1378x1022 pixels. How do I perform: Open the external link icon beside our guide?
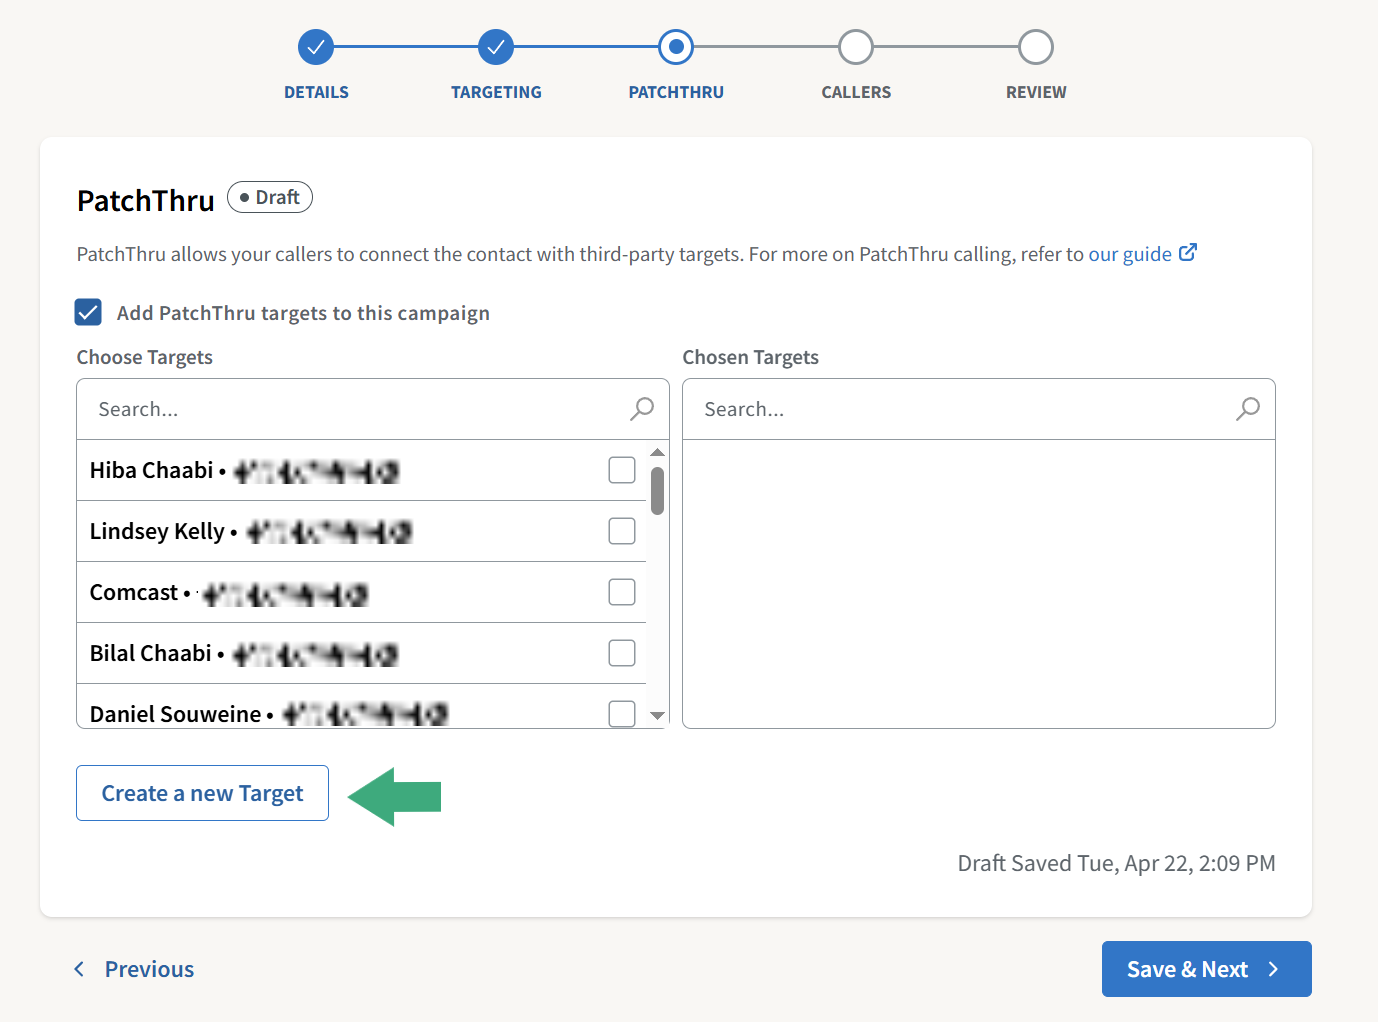click(1188, 253)
